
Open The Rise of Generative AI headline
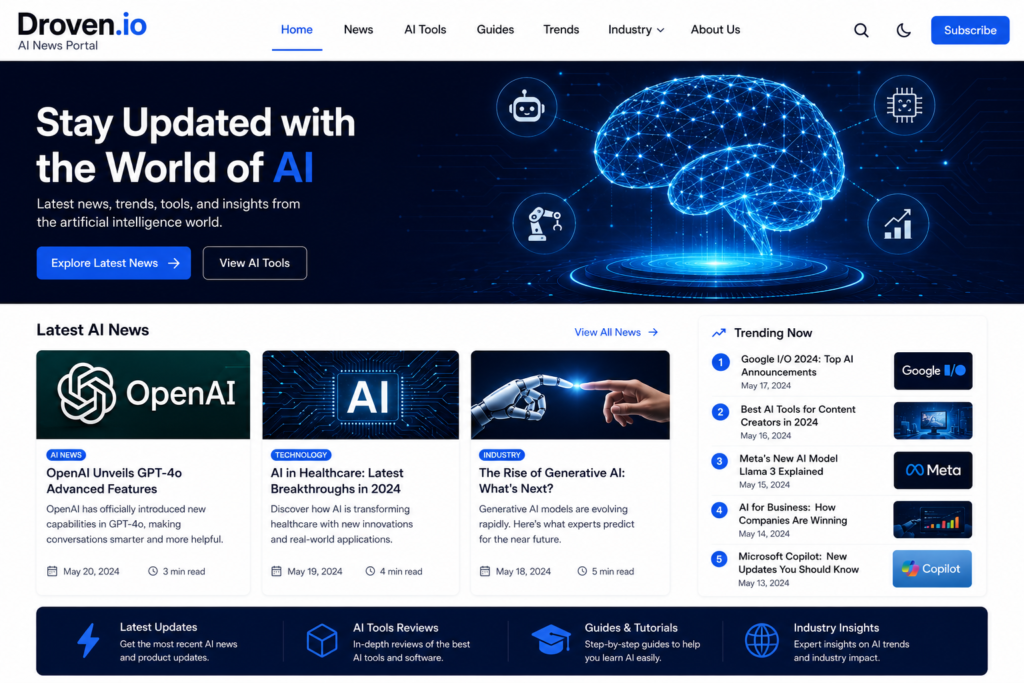tap(552, 481)
